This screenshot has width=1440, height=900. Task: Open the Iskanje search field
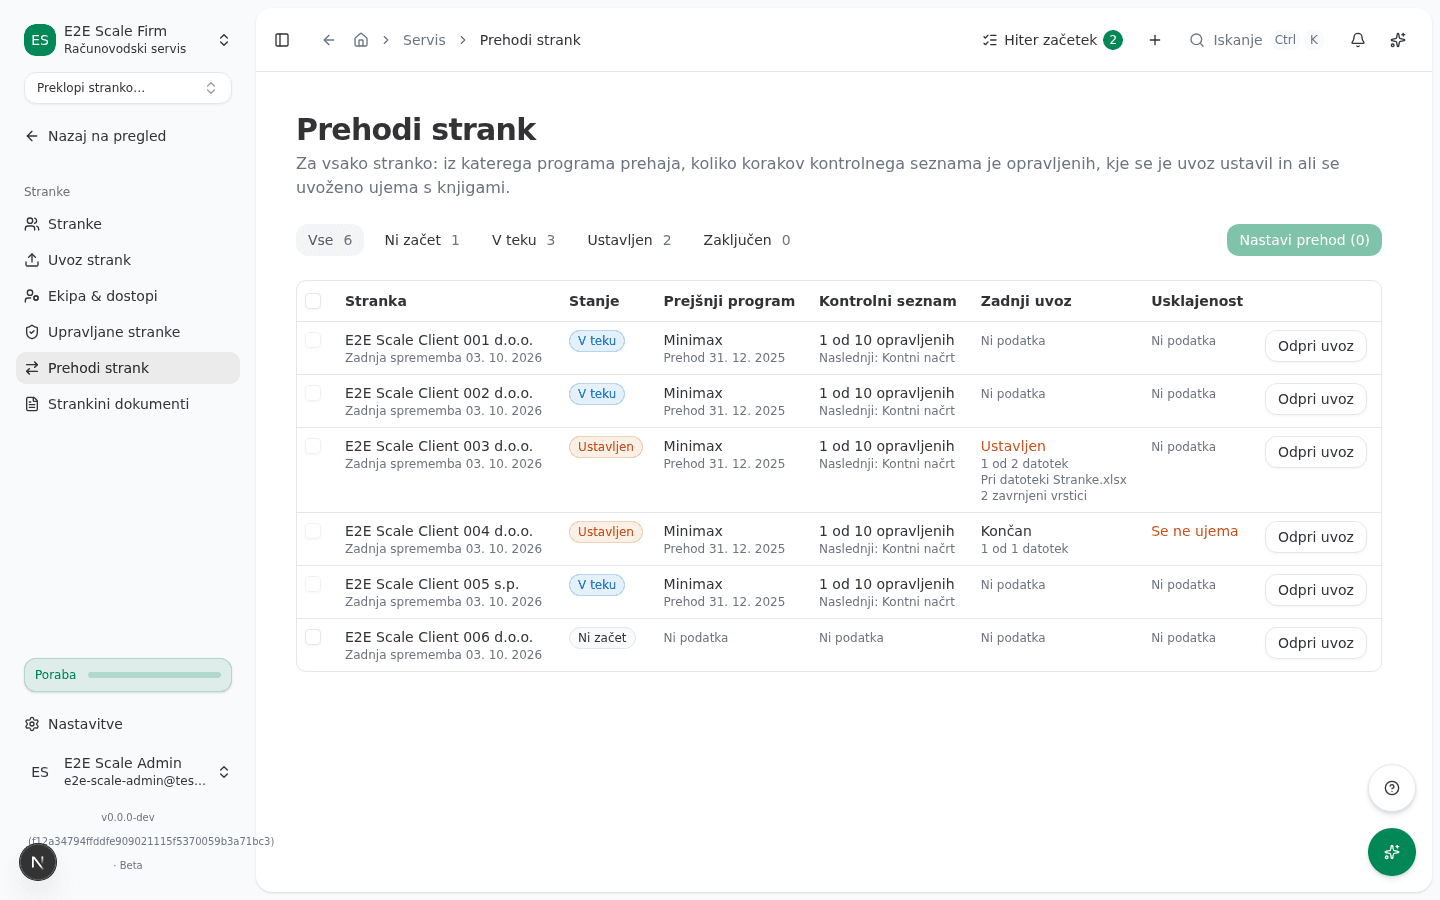coord(1256,40)
